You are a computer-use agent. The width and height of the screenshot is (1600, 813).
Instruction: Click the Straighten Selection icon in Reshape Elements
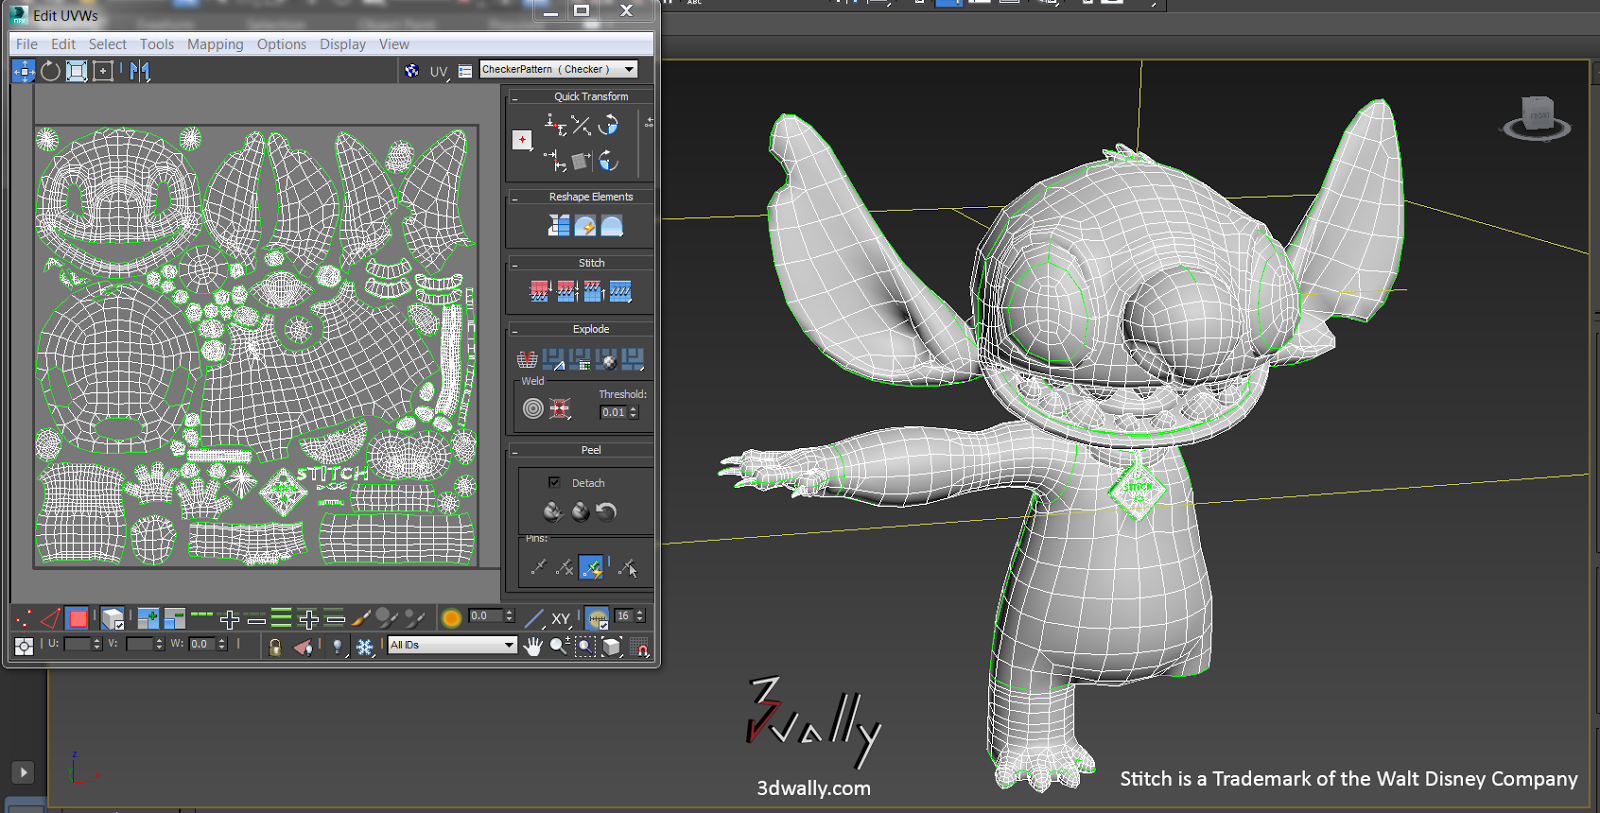[558, 226]
